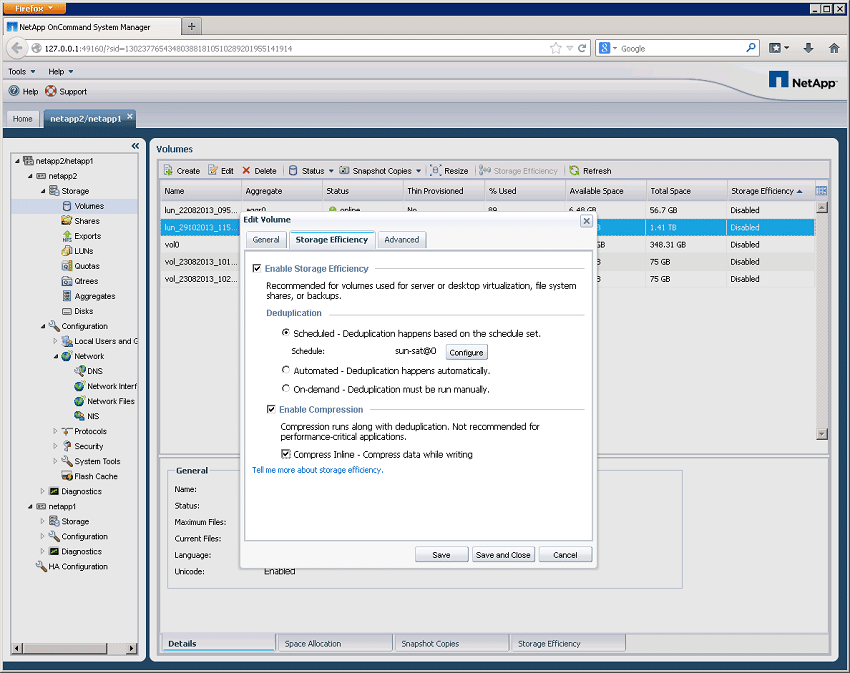850x673 pixels.
Task: Open Network Files tree item
Action: coord(111,401)
